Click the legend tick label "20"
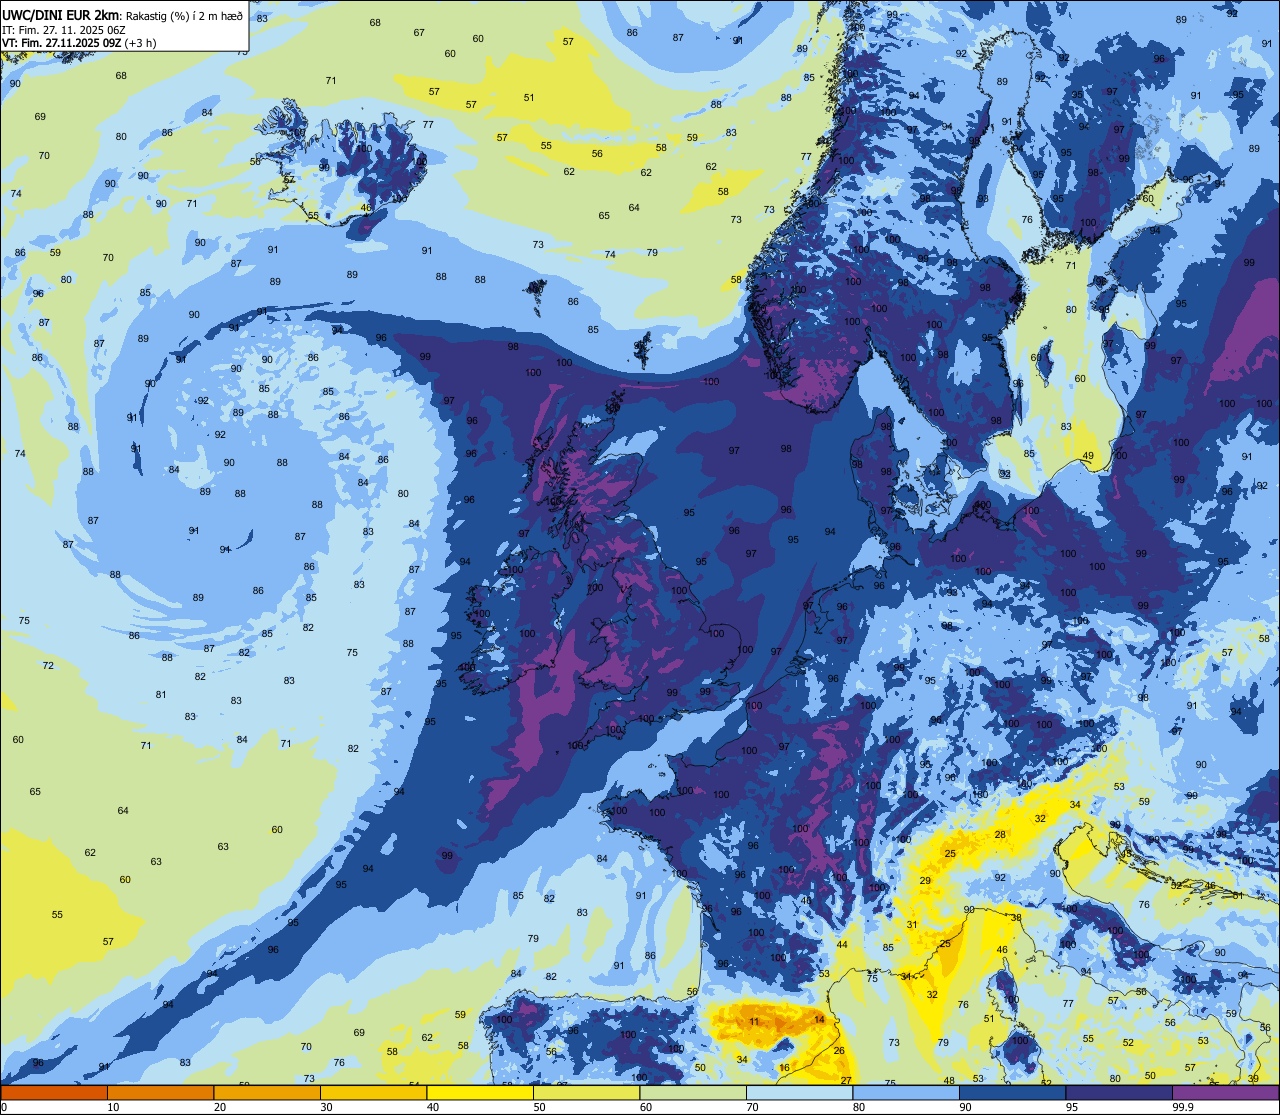 tap(220, 1107)
